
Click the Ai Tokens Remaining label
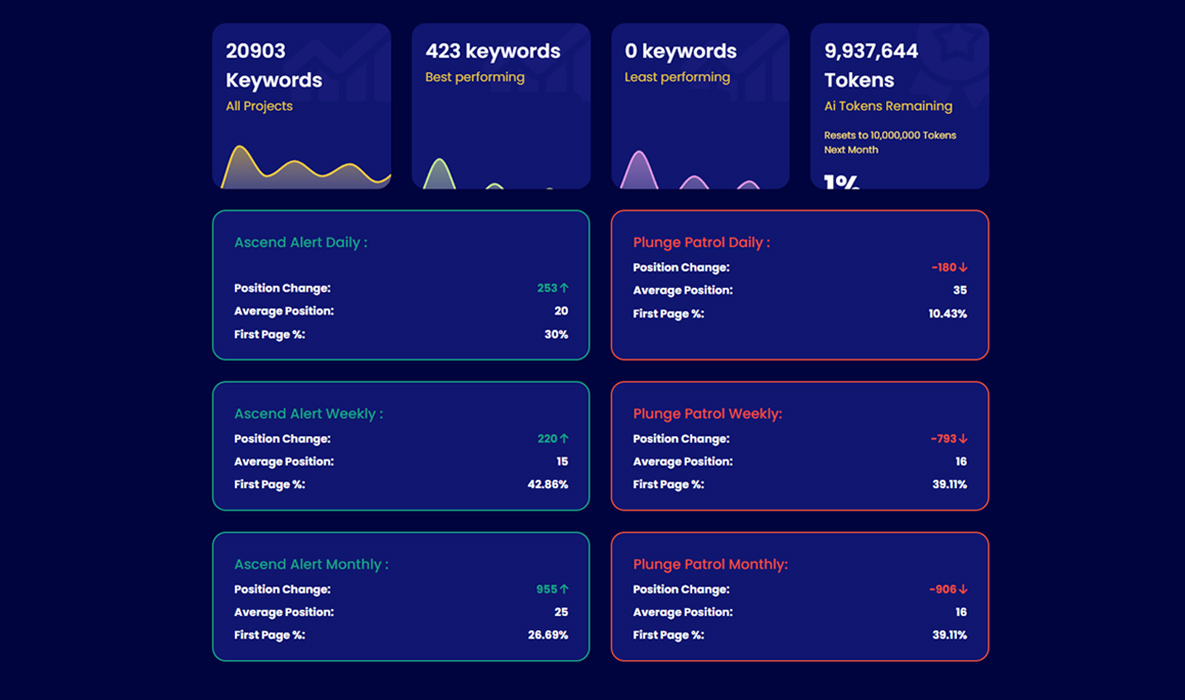point(888,106)
